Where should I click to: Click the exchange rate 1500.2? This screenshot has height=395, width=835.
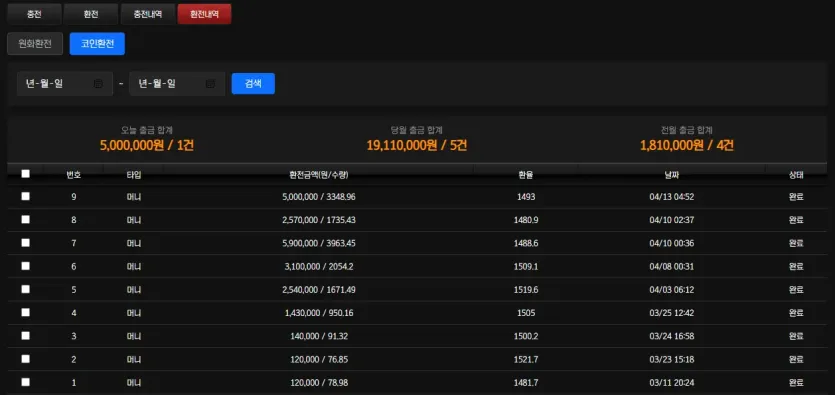(x=526, y=336)
